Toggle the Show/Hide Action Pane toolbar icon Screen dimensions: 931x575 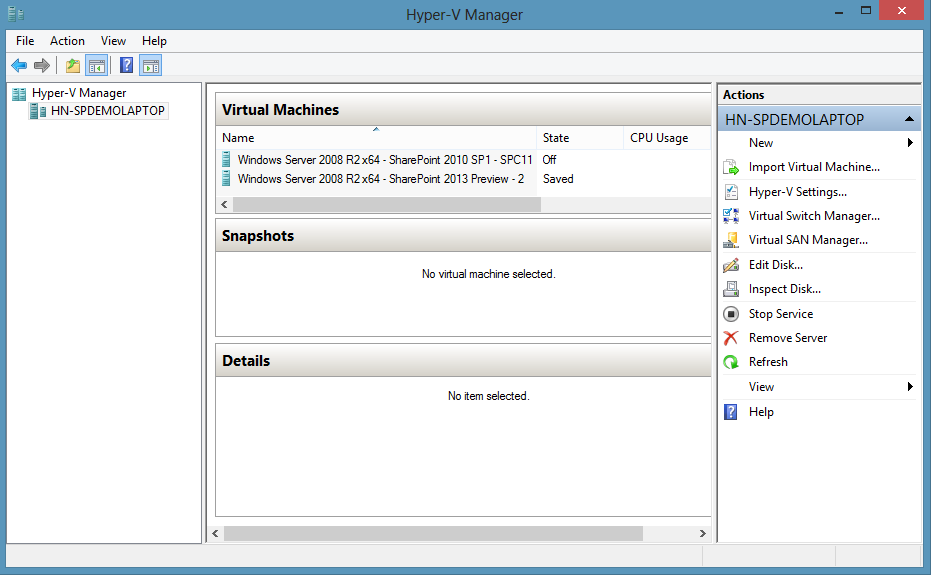151,65
